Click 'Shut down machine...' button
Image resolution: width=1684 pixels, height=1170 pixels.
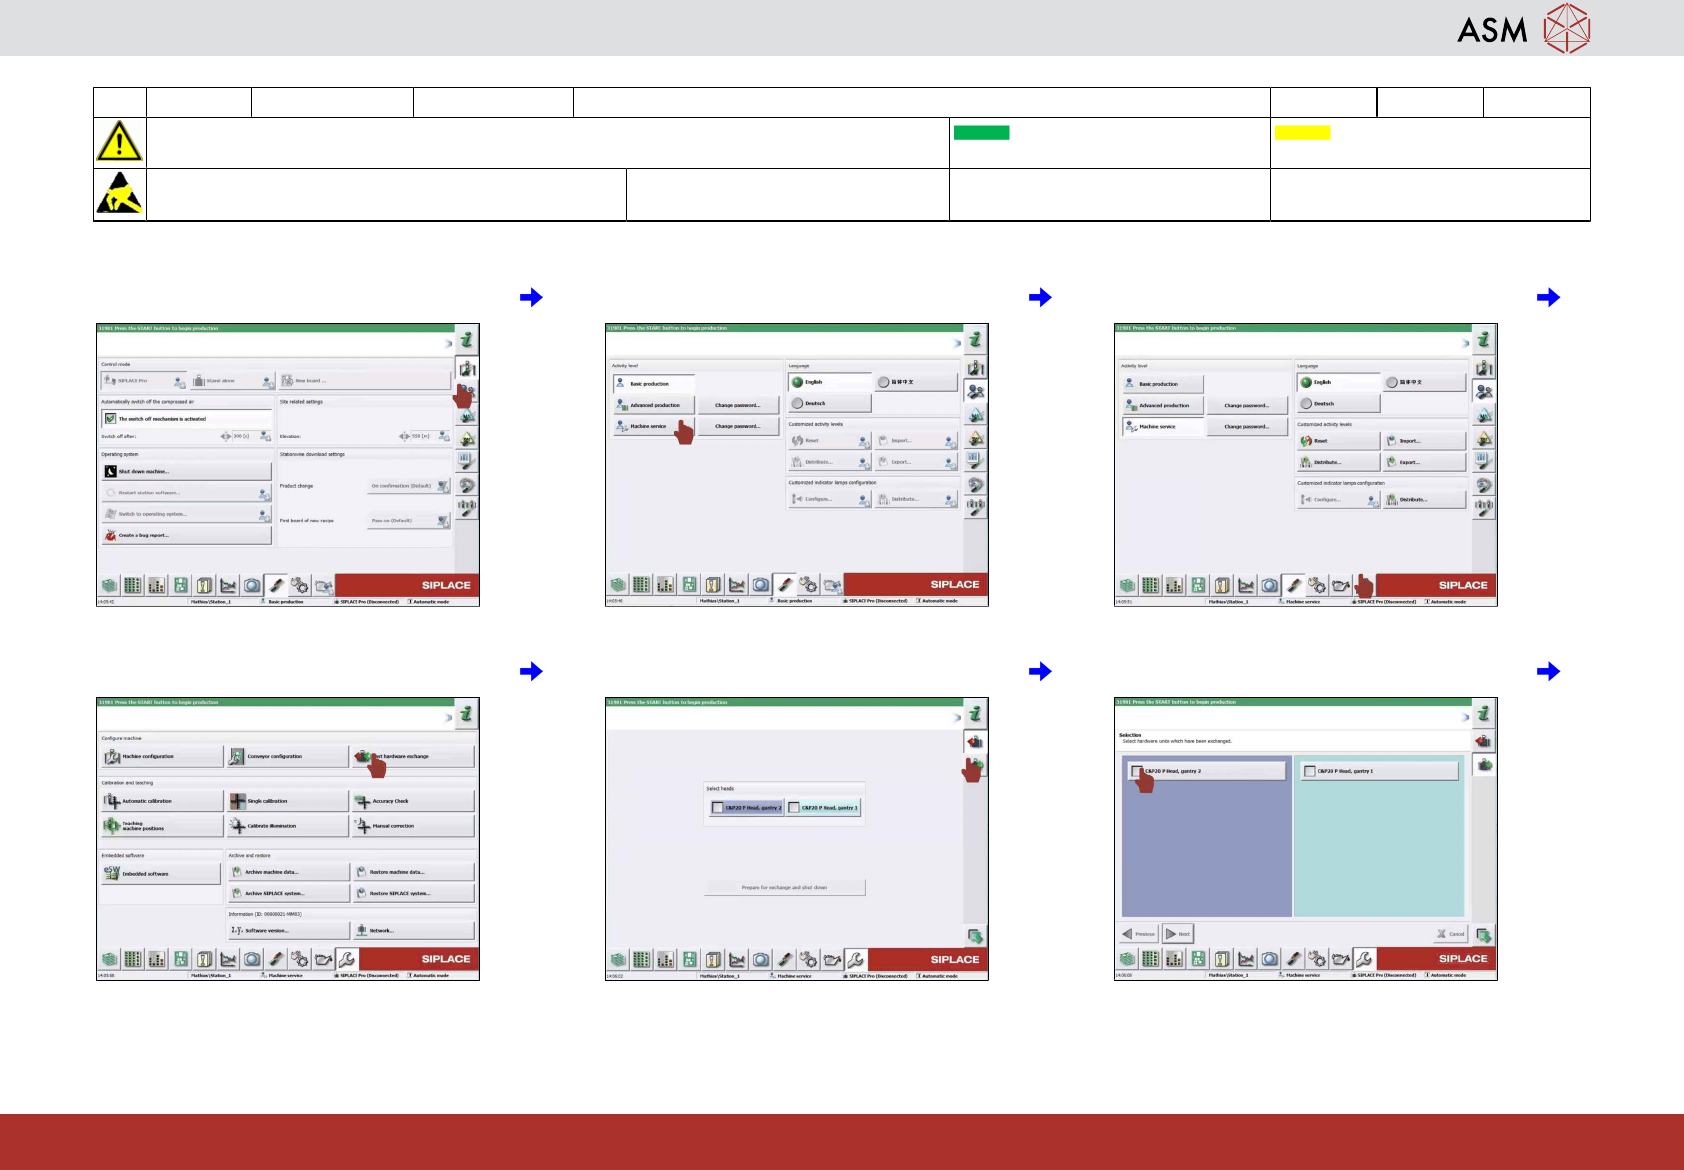(186, 471)
